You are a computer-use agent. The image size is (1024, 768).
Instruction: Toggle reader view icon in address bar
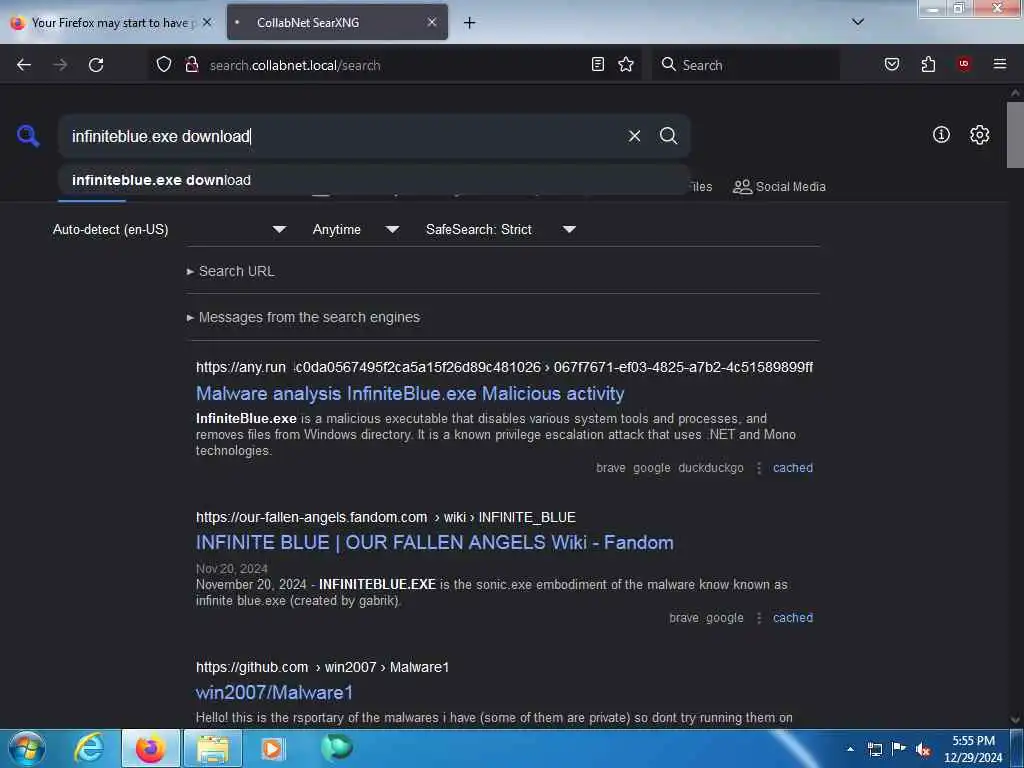coord(598,64)
